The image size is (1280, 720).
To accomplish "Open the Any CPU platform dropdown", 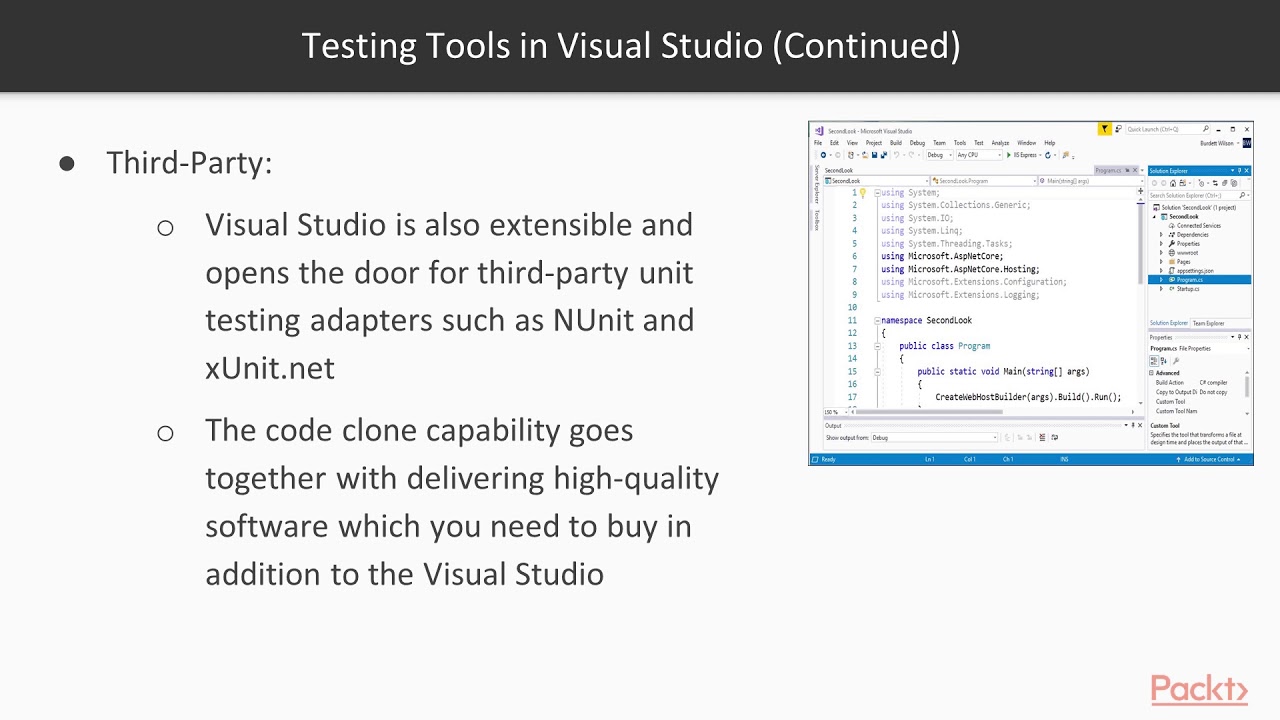I will [x=979, y=155].
